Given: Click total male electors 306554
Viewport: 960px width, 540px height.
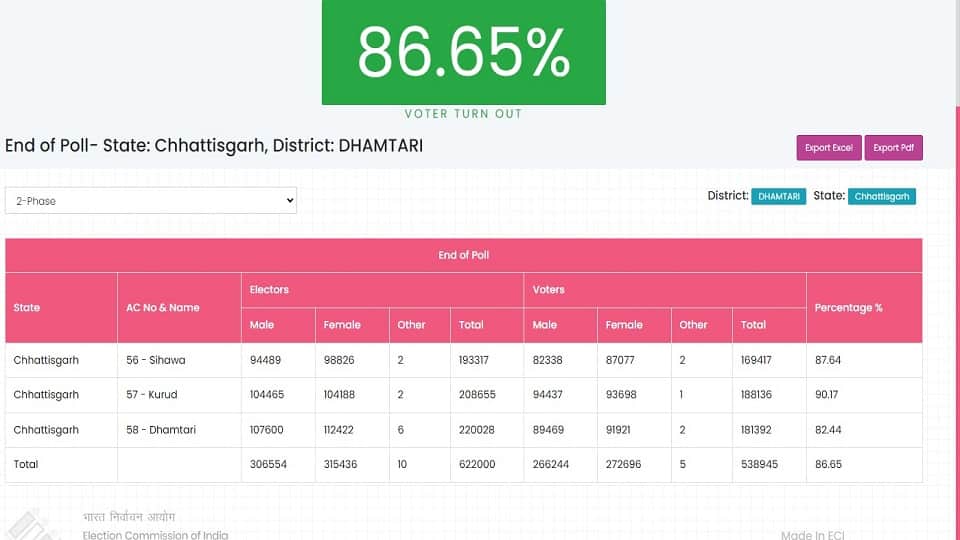Looking at the screenshot, I should point(268,464).
